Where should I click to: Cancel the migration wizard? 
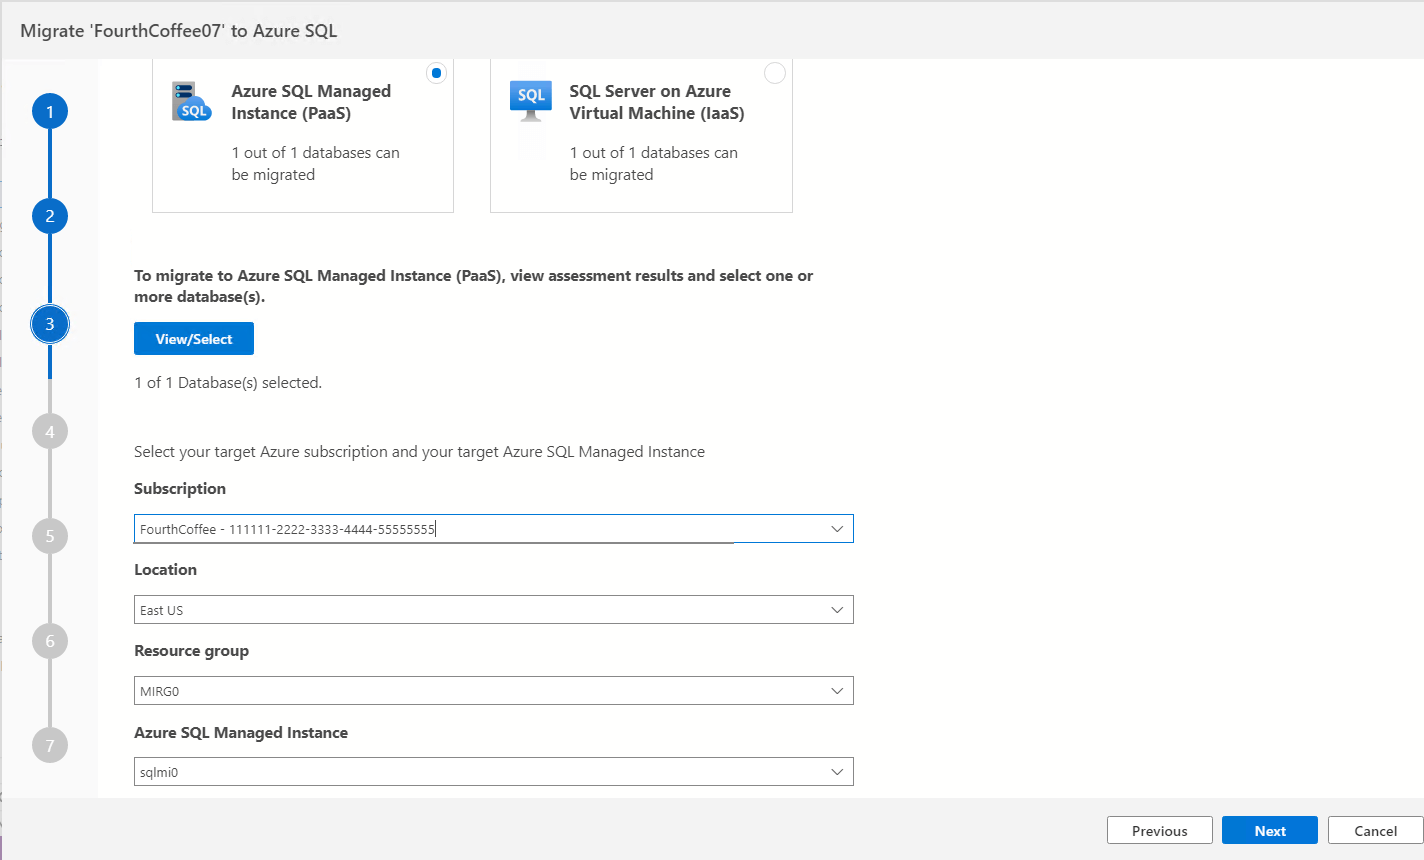[1375, 831]
